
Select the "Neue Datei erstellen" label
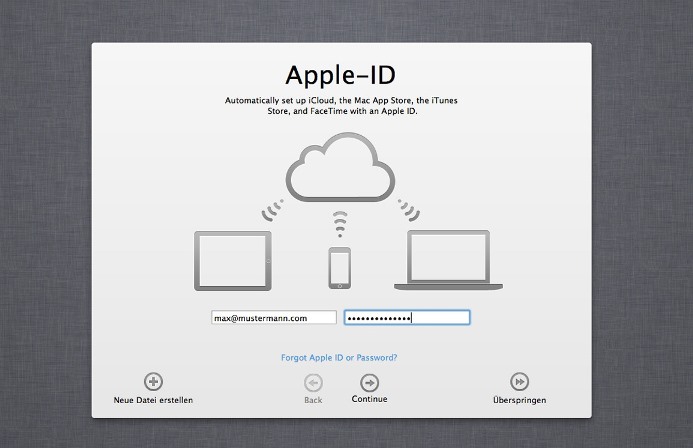(x=153, y=400)
